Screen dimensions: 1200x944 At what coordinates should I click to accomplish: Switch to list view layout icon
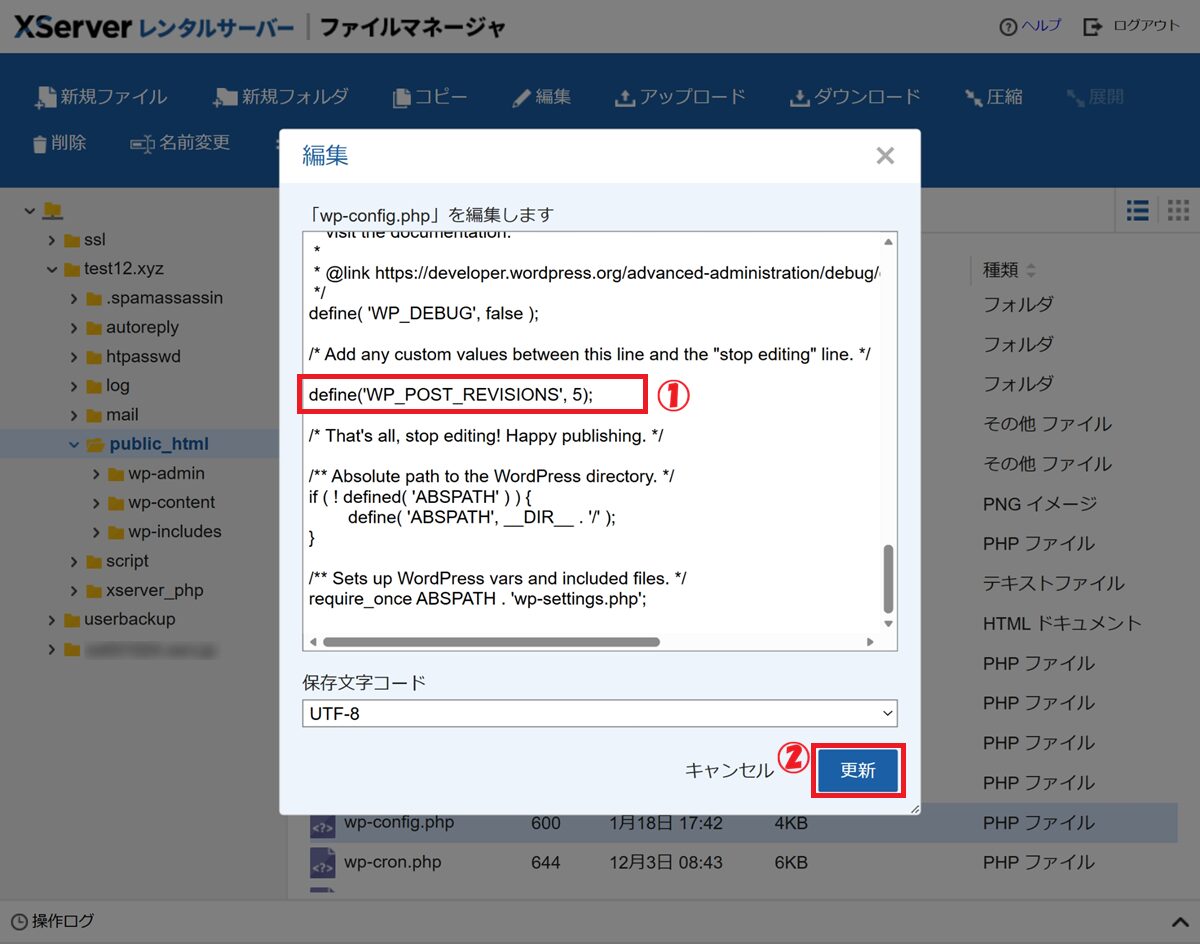pos(1137,210)
